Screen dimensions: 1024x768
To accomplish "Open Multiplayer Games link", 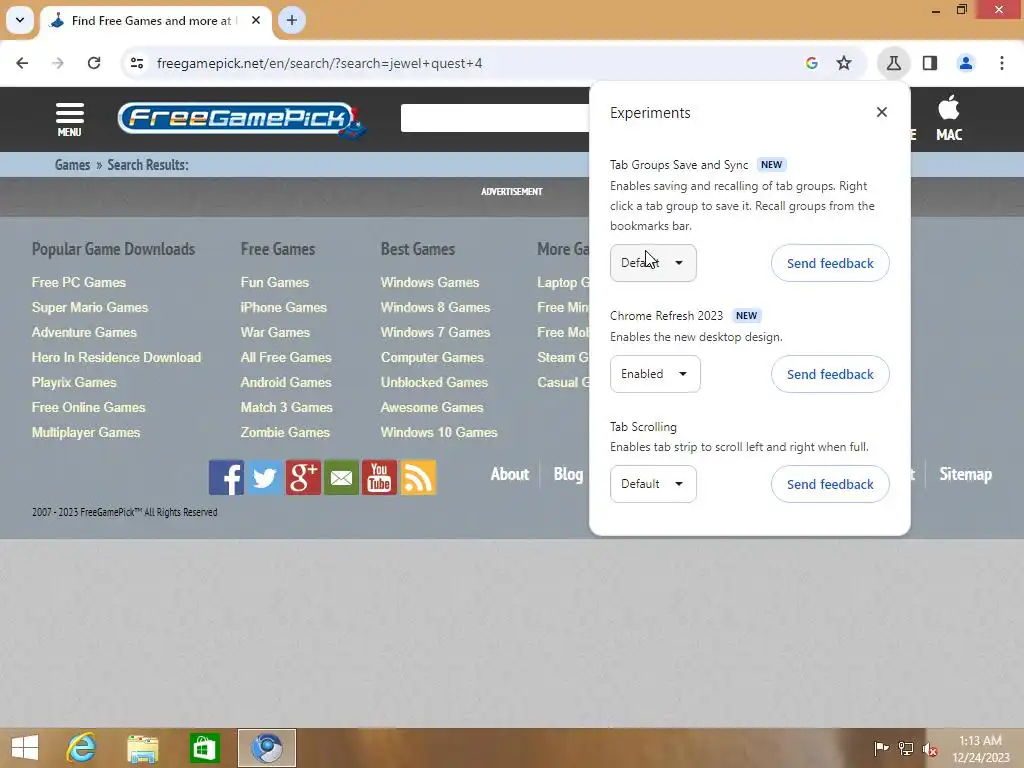I will coord(86,432).
